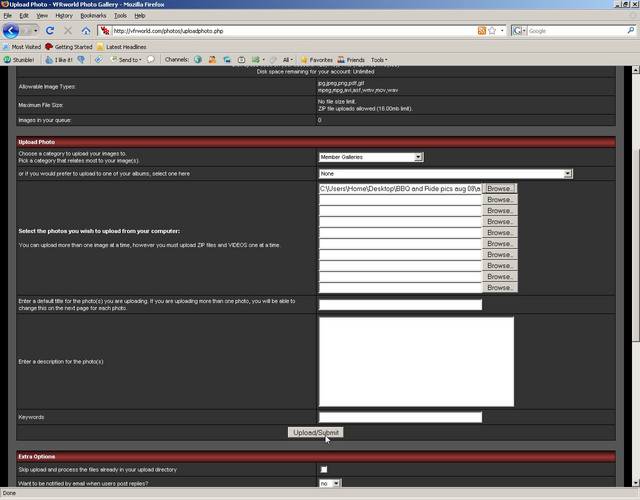Click the Upload/Submit button
Image resolution: width=640 pixels, height=500 pixels.
pyautogui.click(x=316, y=432)
